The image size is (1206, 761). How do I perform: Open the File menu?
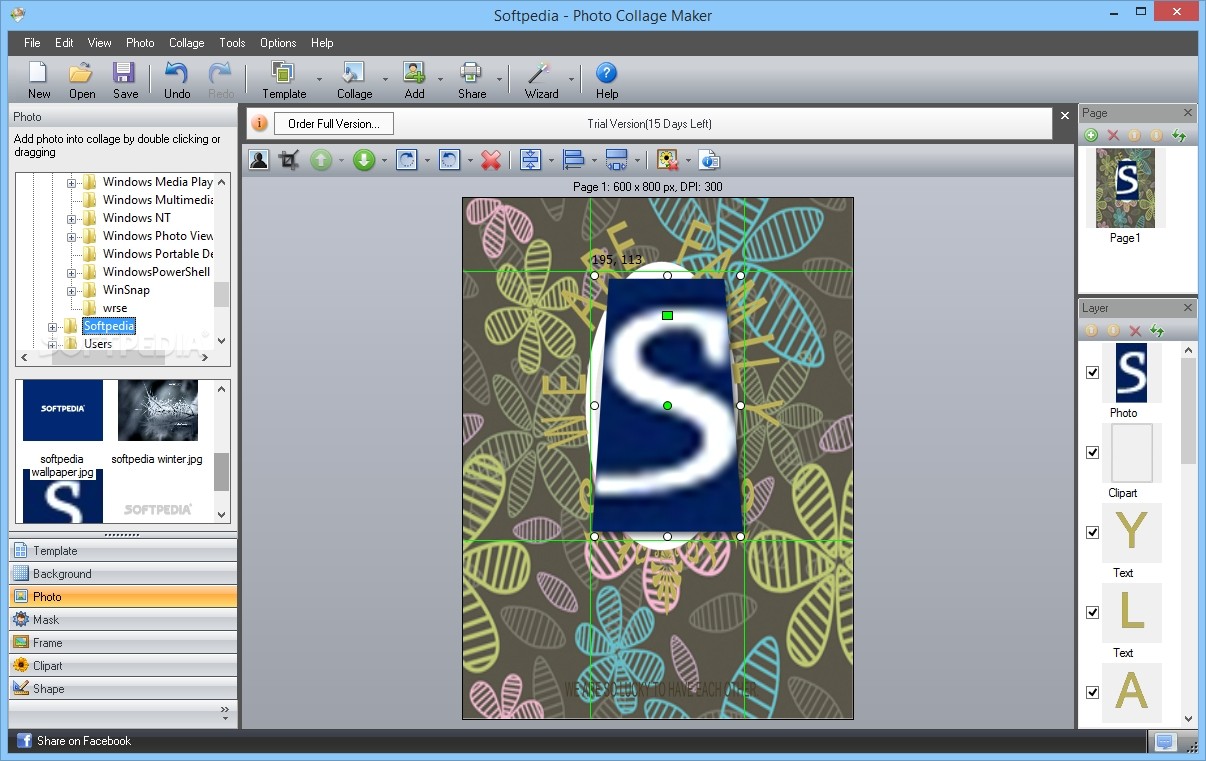click(33, 43)
